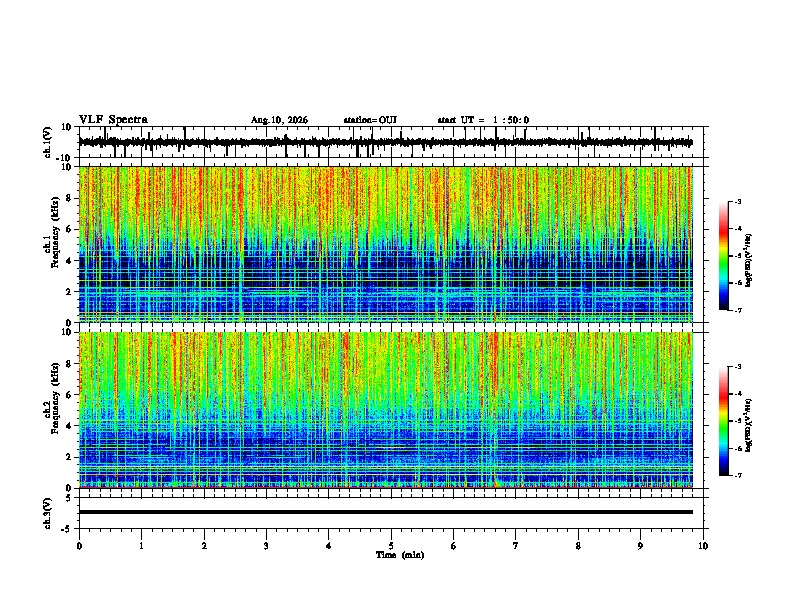Viewport: 792px width, 612px height.
Task: Click the ch.3 flat black trace line
Action: coord(385,512)
